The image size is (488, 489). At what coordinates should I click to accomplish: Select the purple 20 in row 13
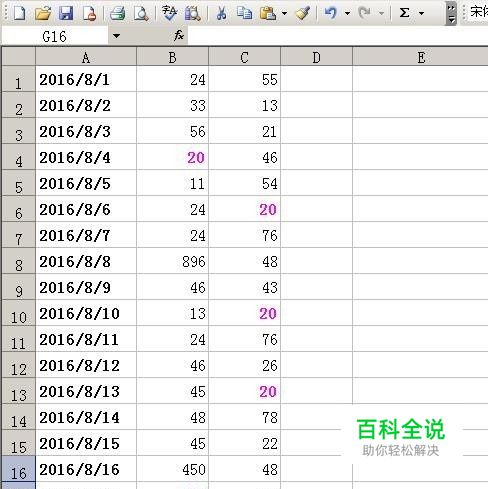[244, 391]
